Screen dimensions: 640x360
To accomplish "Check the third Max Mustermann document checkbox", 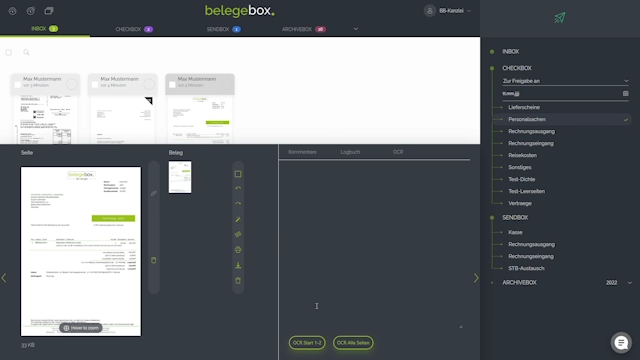I will coord(172,84).
